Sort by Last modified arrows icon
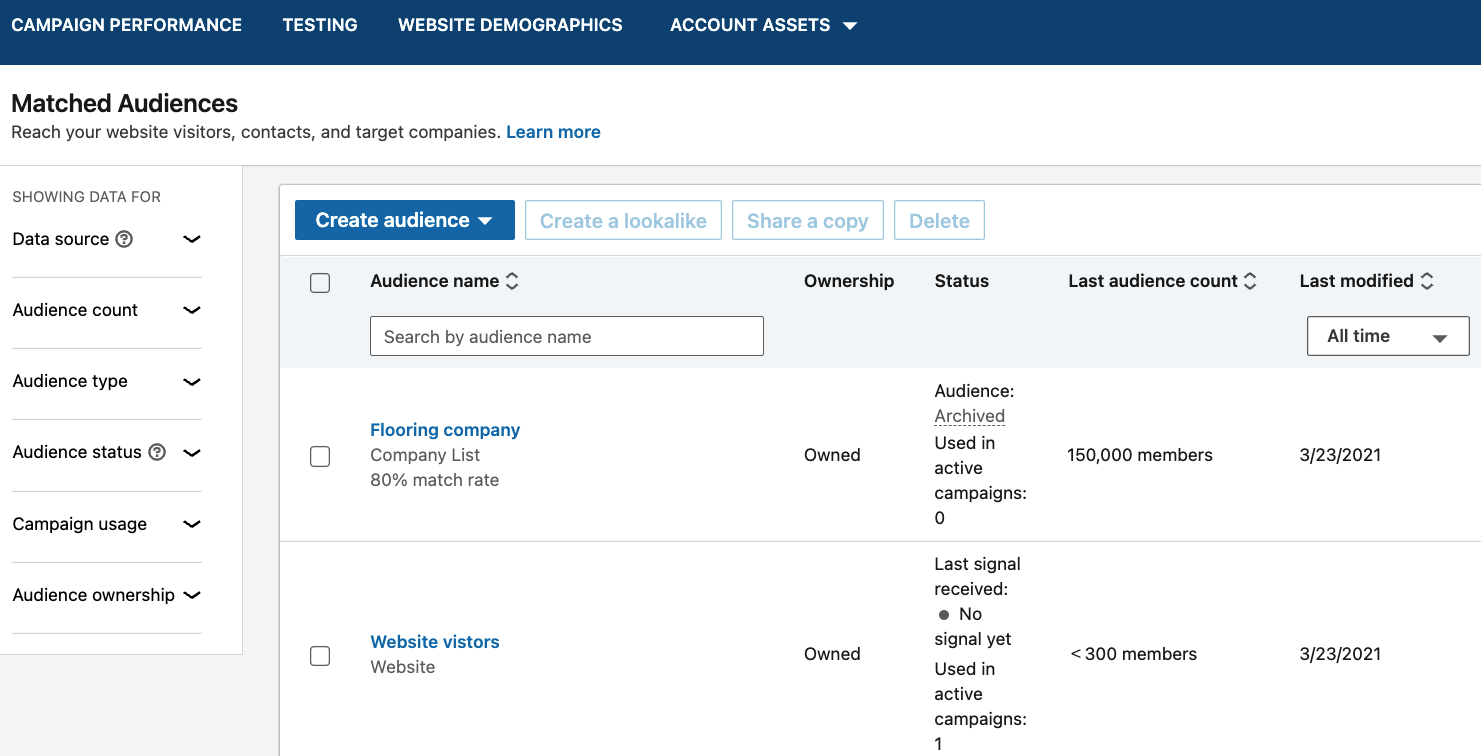The height and width of the screenshot is (756, 1481). click(1427, 281)
